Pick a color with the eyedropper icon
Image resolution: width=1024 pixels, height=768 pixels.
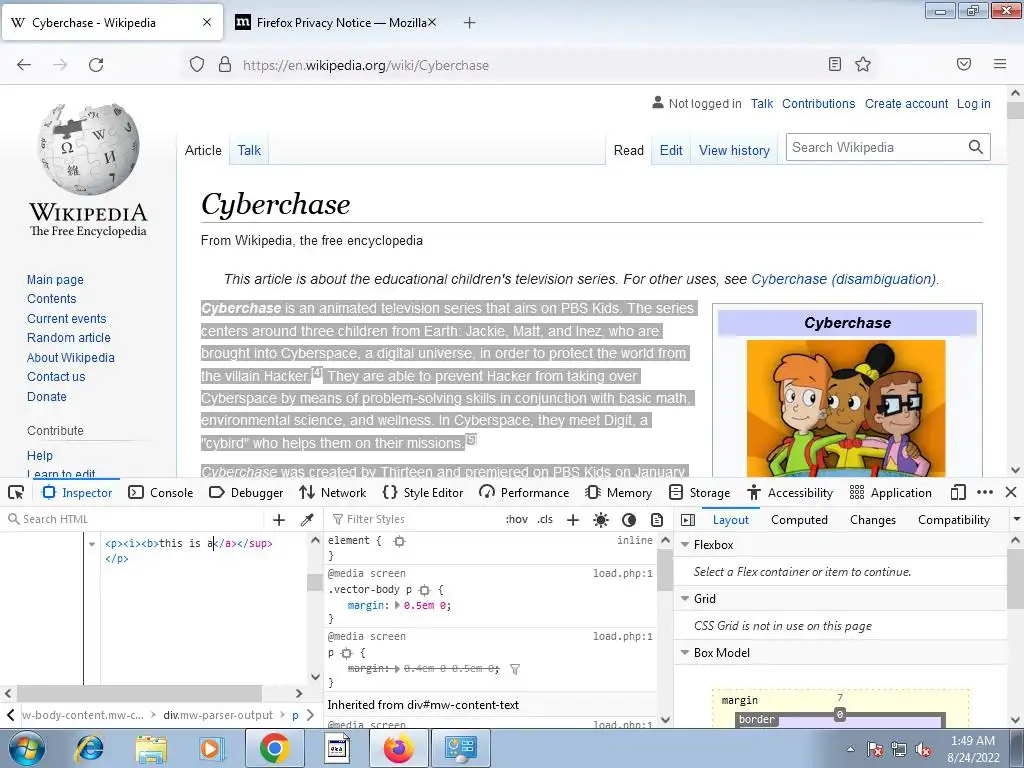click(307, 519)
